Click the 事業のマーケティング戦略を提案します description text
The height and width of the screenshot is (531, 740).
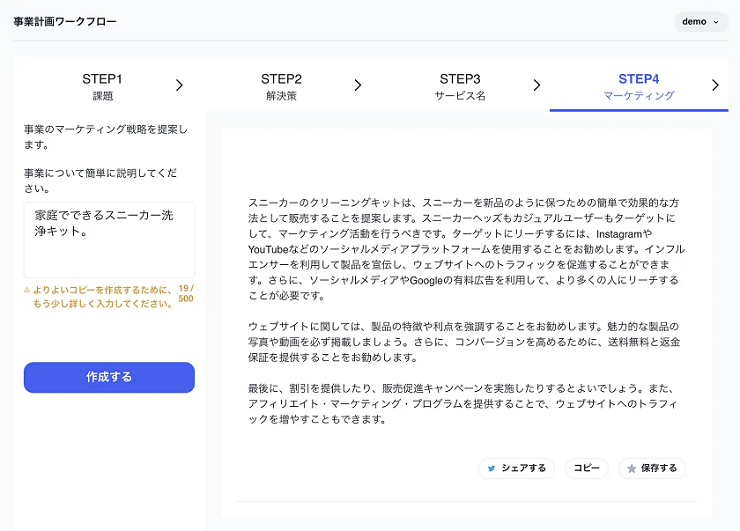[106, 137]
